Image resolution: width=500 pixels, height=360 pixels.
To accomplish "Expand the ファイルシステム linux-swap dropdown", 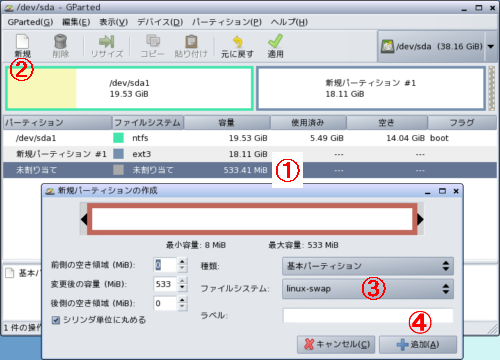I will coord(368,289).
